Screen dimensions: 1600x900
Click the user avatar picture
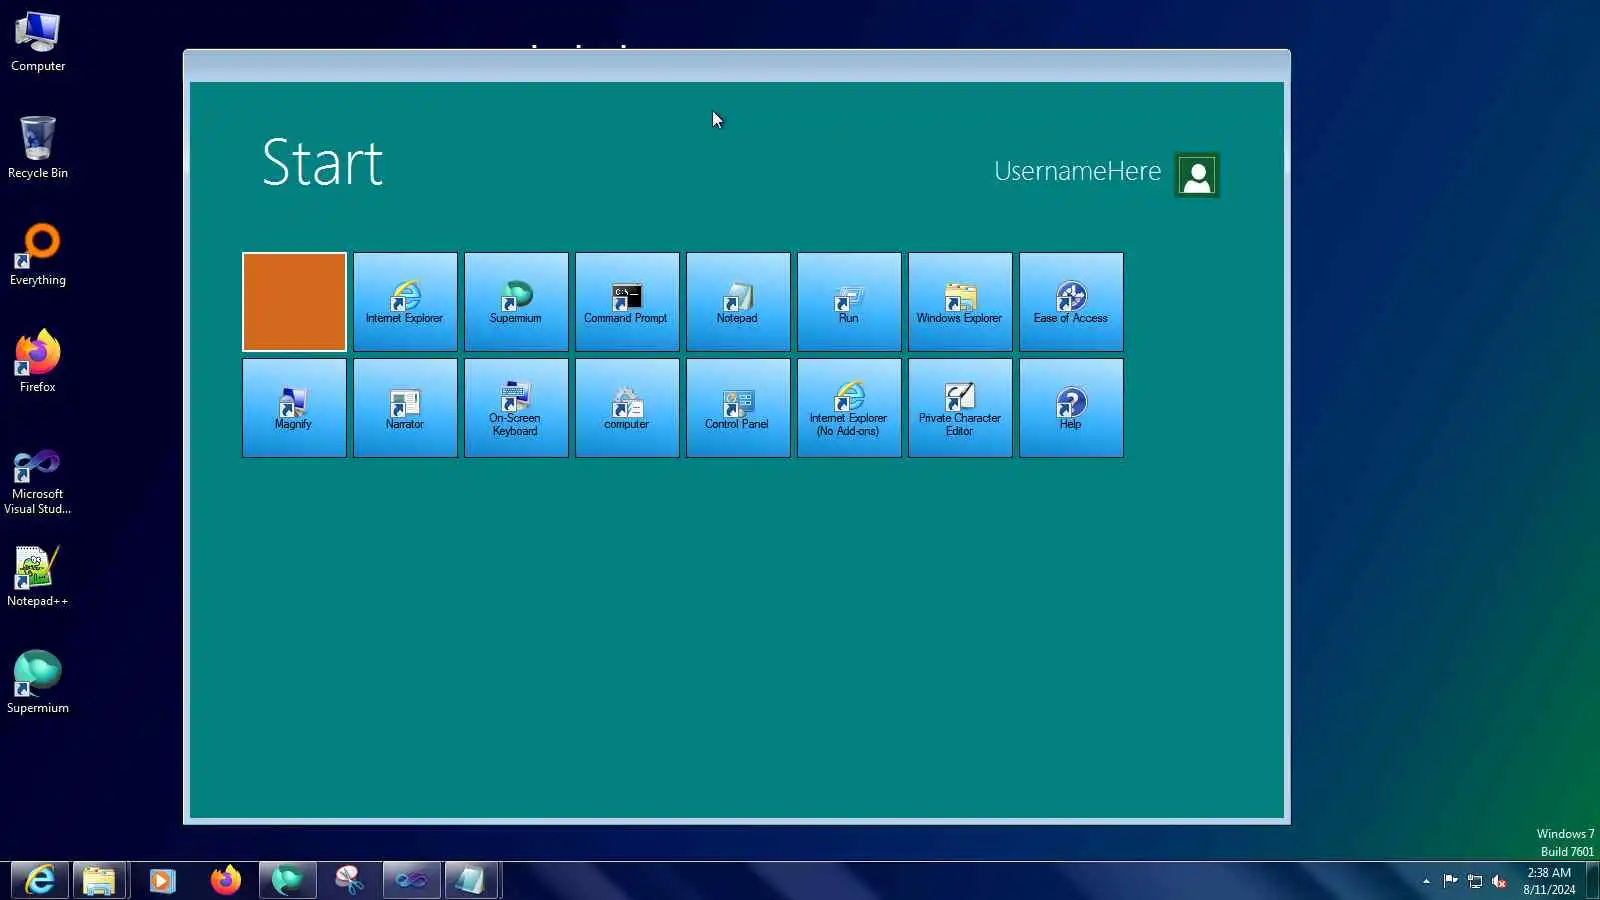point(1197,175)
